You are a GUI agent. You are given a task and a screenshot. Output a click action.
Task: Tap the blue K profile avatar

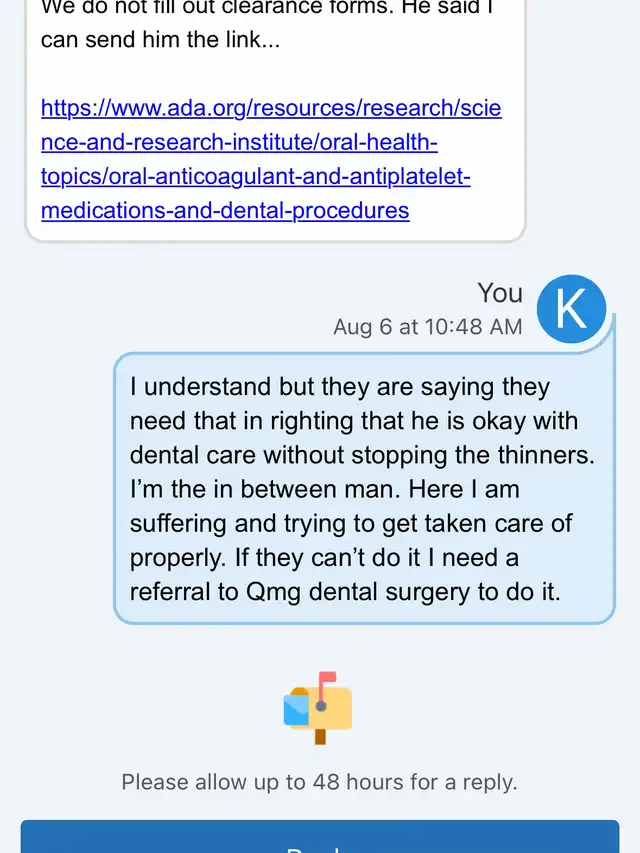571,307
